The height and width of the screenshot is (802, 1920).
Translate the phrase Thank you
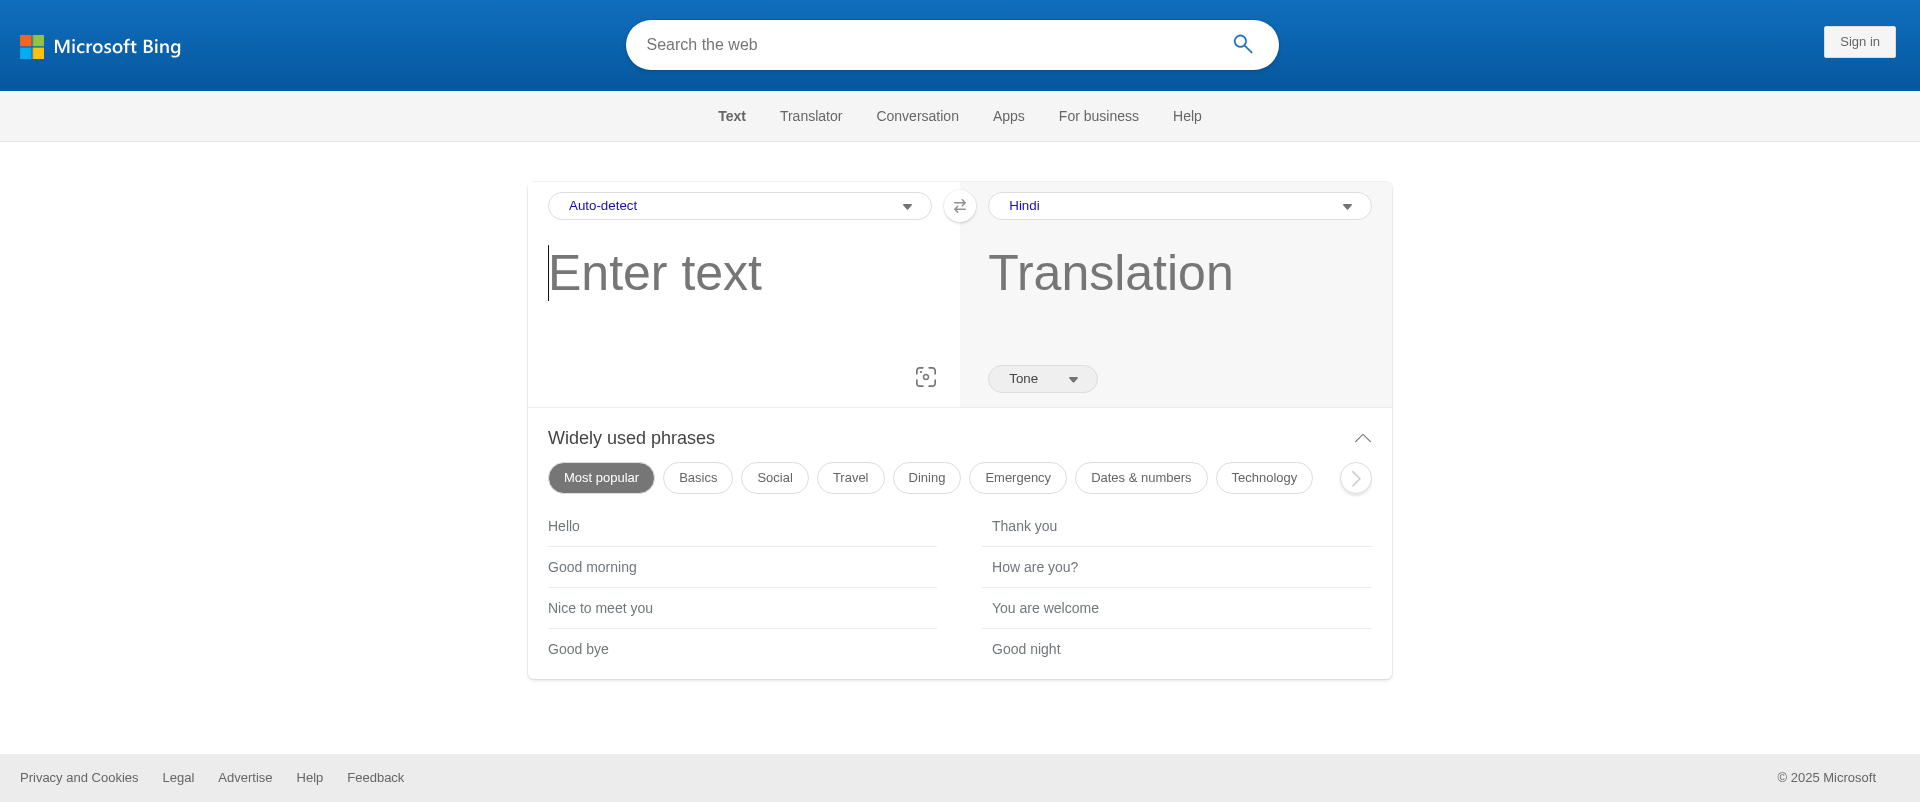(x=1177, y=526)
